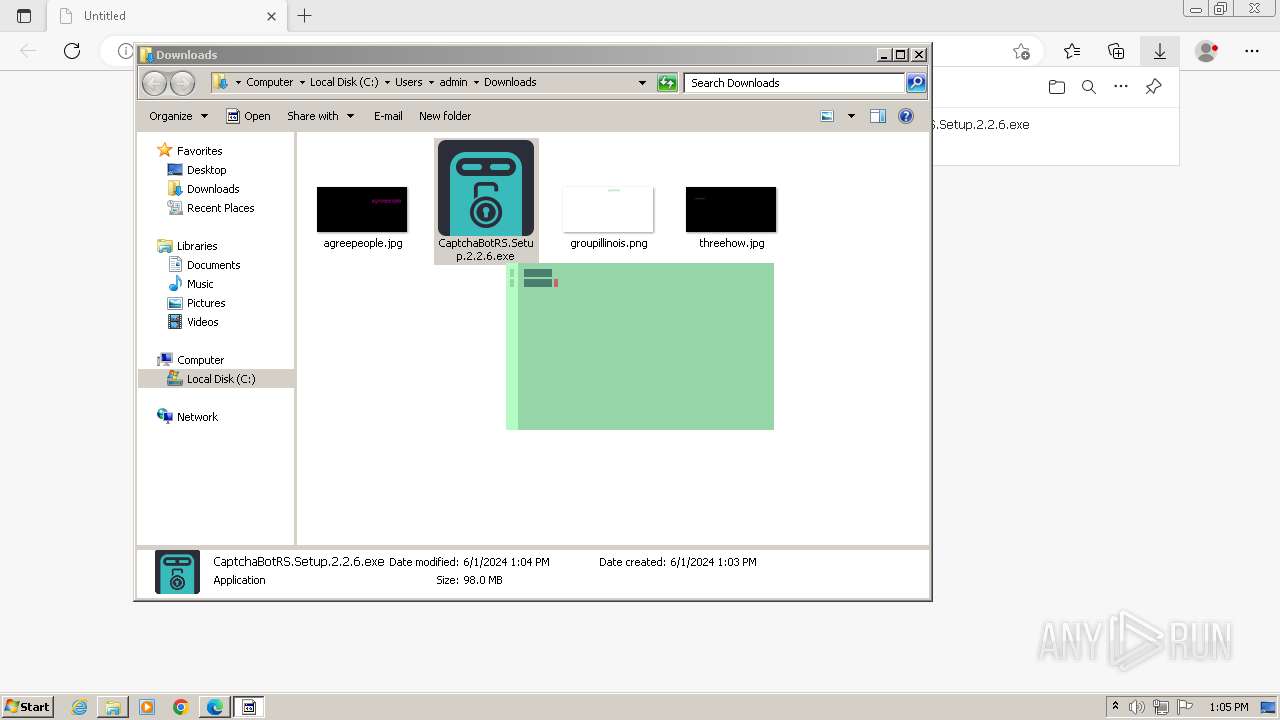Click Computer in address breadcrumb

[270, 83]
